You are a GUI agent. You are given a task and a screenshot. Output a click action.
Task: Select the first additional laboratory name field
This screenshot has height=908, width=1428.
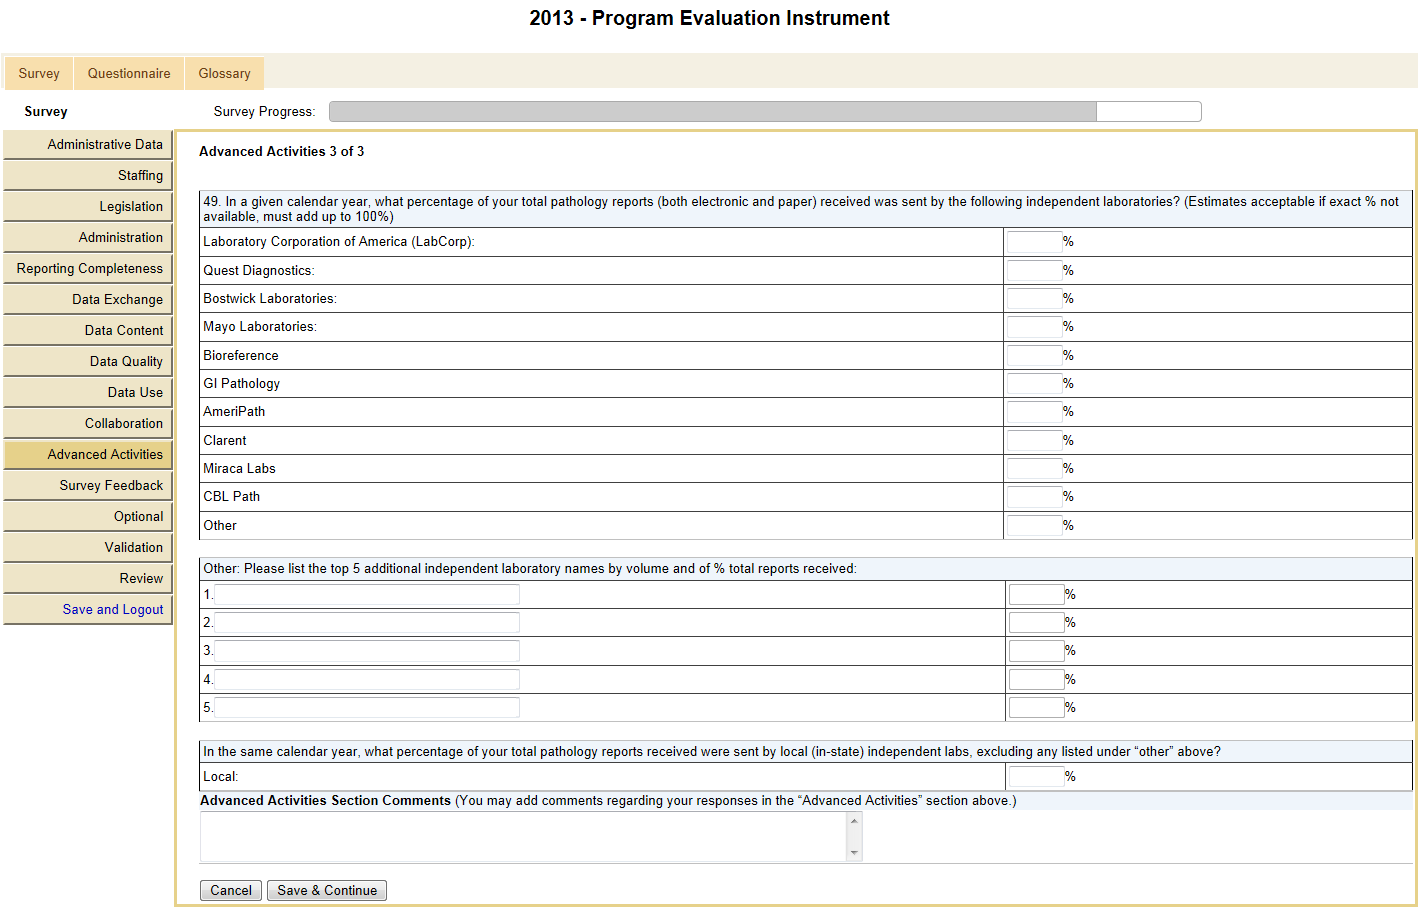(367, 595)
